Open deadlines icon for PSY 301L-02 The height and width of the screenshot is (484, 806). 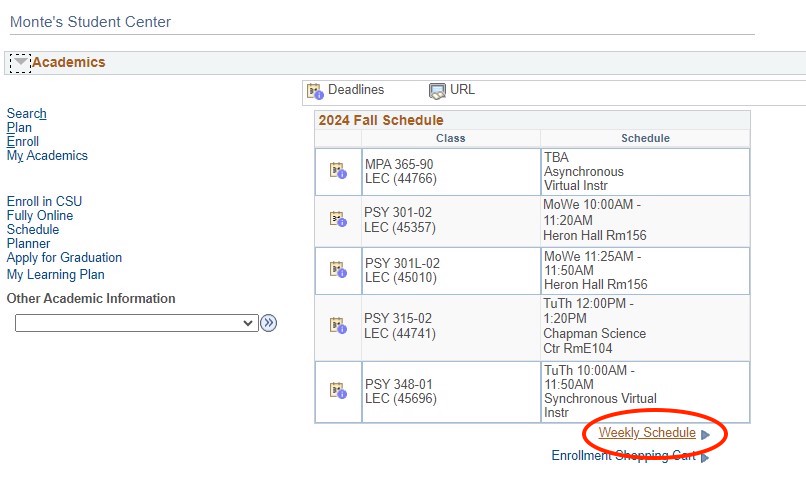pos(338,270)
